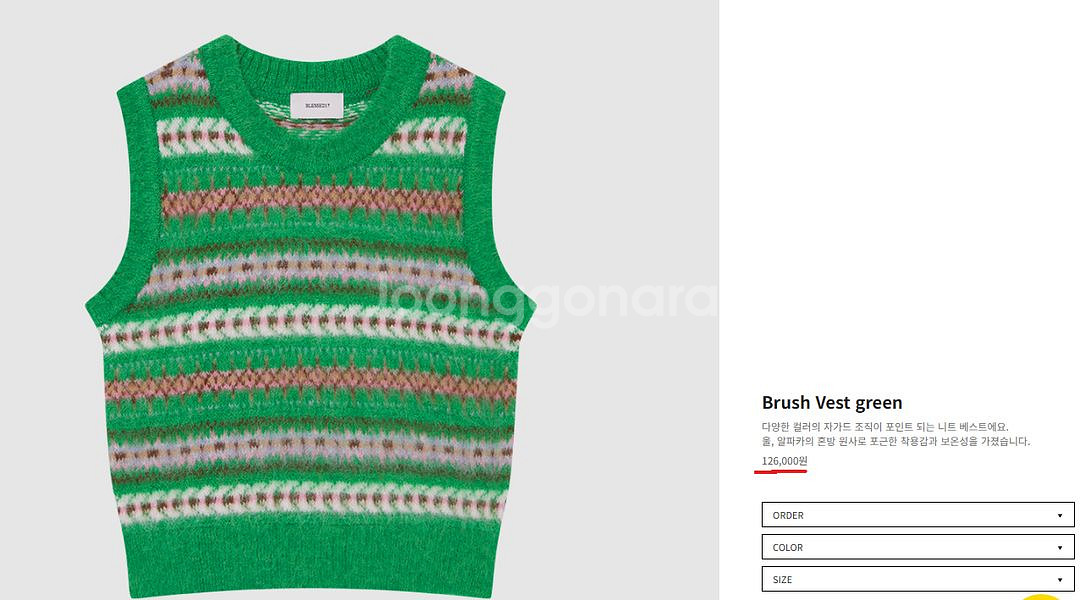The image size is (1080, 600).
Task: Select the 126,000원 price text
Action: tap(785, 460)
